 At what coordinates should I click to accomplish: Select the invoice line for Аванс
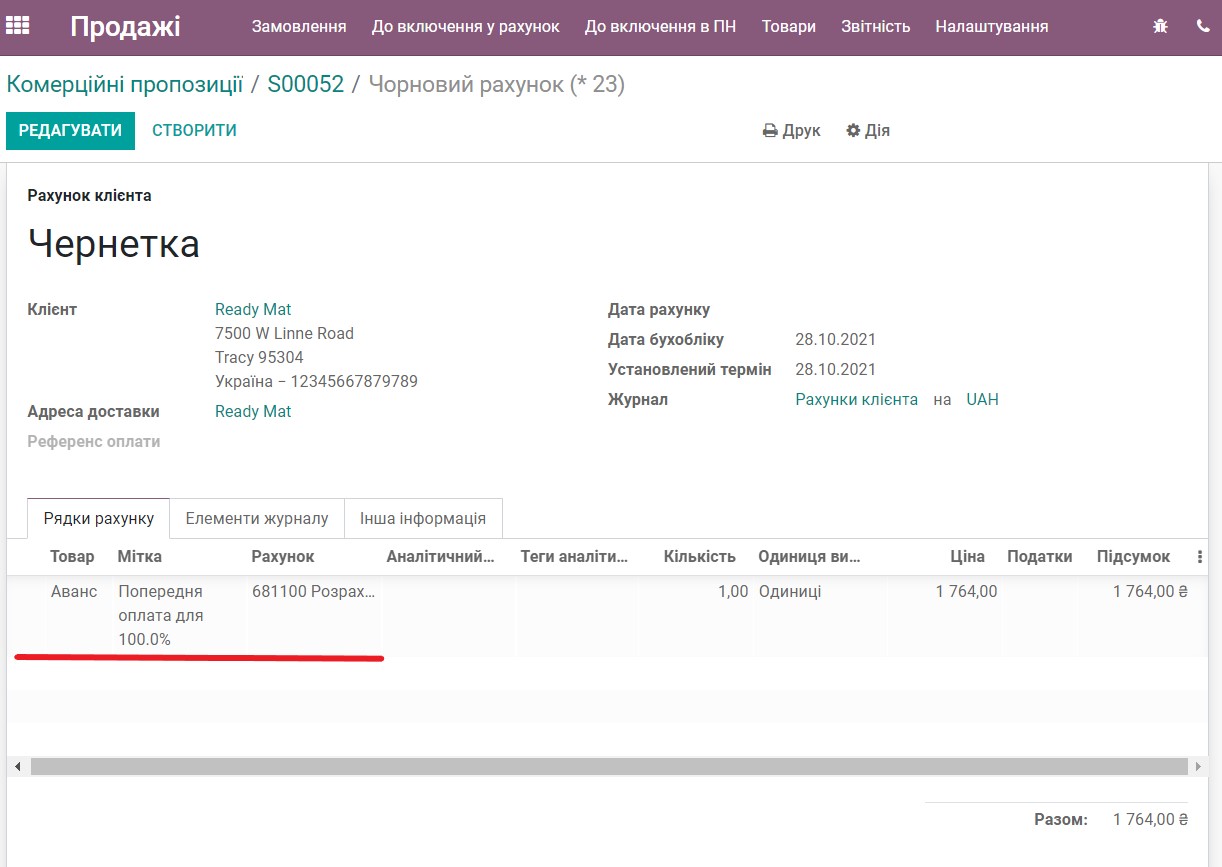[73, 591]
